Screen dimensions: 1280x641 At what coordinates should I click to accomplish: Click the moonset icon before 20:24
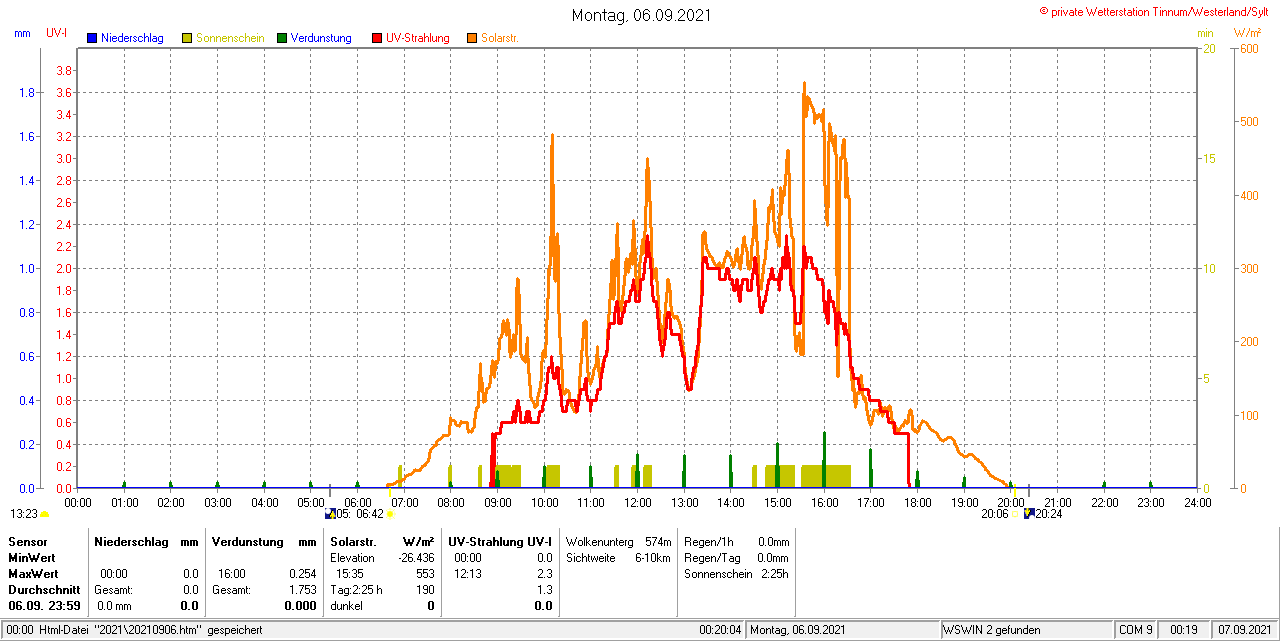coord(1028,514)
